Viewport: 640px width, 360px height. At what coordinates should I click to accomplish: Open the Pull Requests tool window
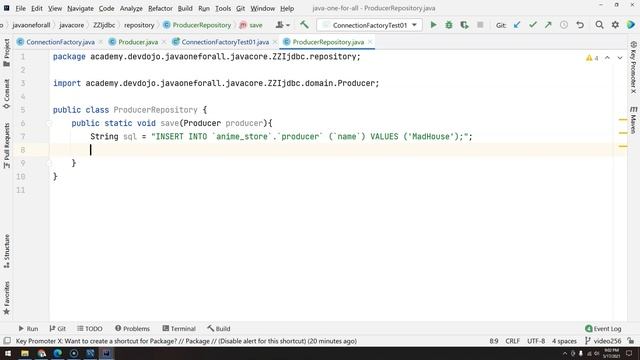[x=7, y=146]
